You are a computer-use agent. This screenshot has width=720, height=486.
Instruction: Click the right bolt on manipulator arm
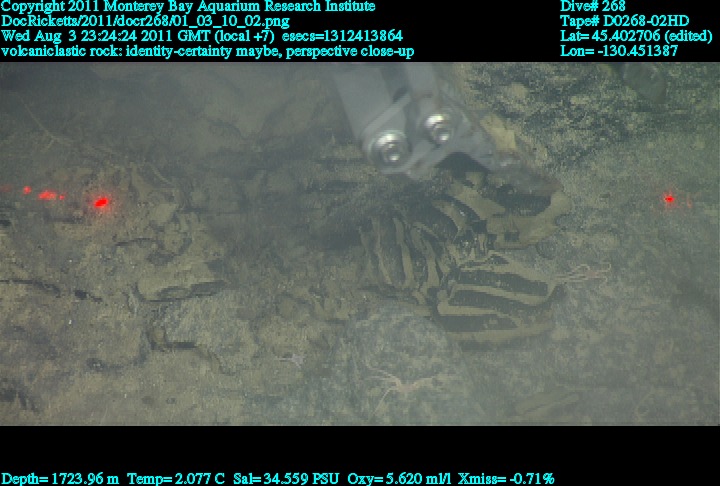(x=437, y=127)
